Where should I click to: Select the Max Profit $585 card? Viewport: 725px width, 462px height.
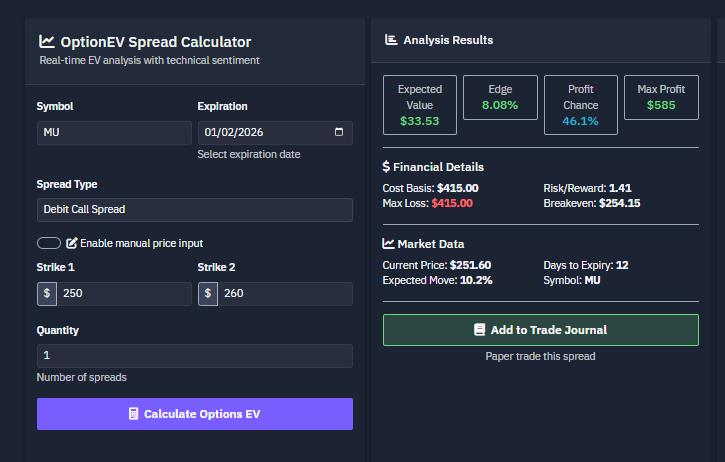pos(661,98)
